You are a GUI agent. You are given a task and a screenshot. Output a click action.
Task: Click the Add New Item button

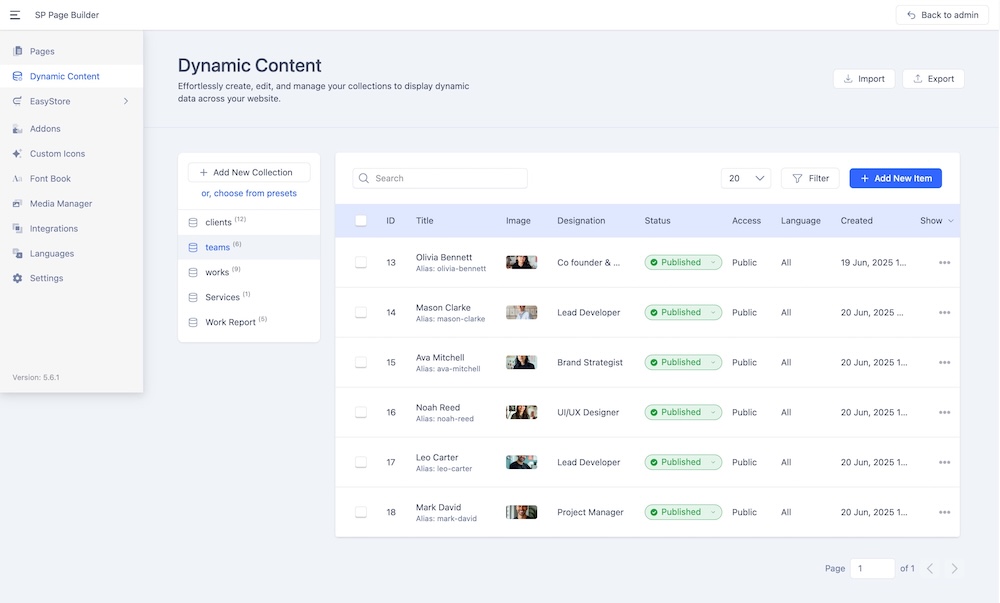tap(895, 178)
